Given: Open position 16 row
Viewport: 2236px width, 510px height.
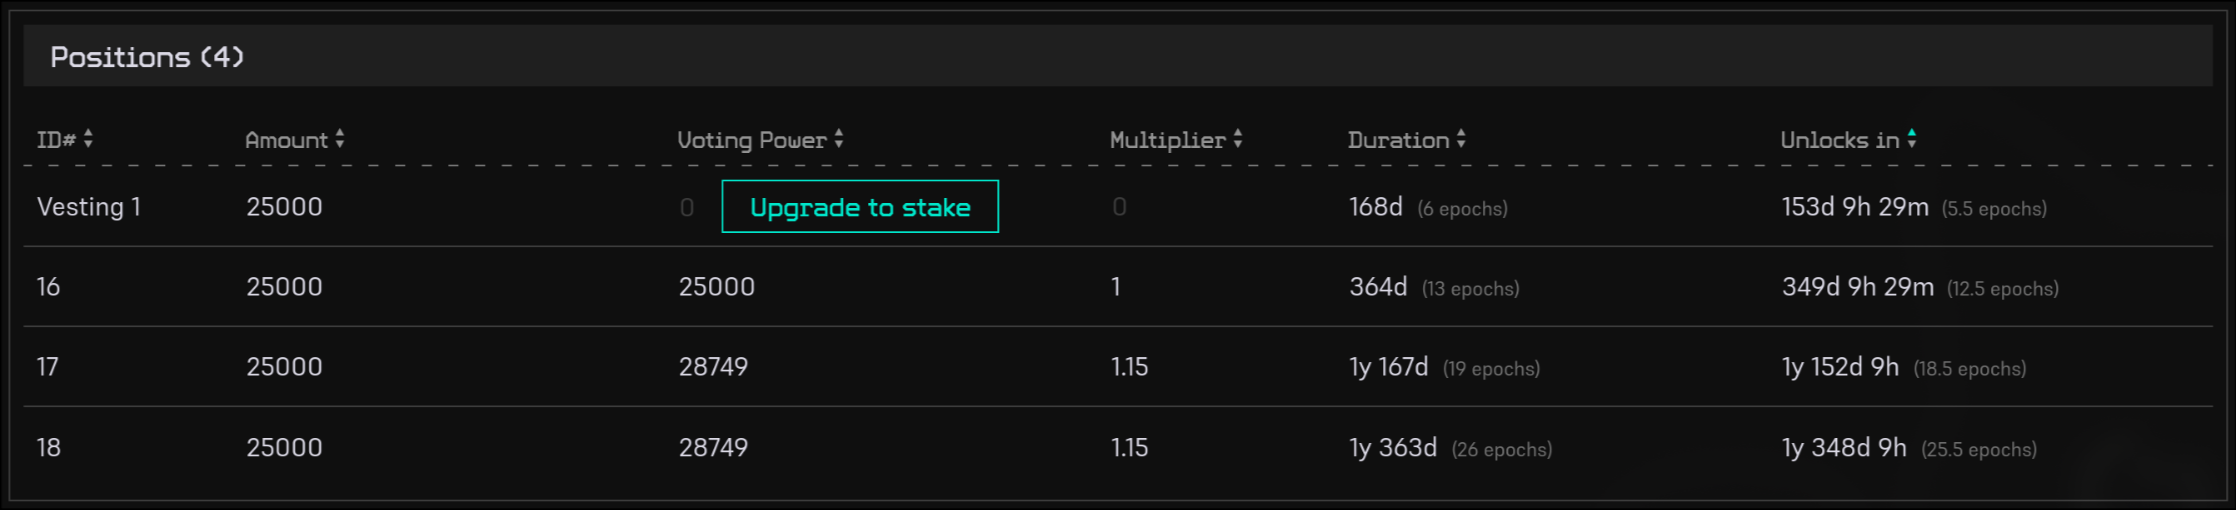Looking at the screenshot, I should (48, 287).
